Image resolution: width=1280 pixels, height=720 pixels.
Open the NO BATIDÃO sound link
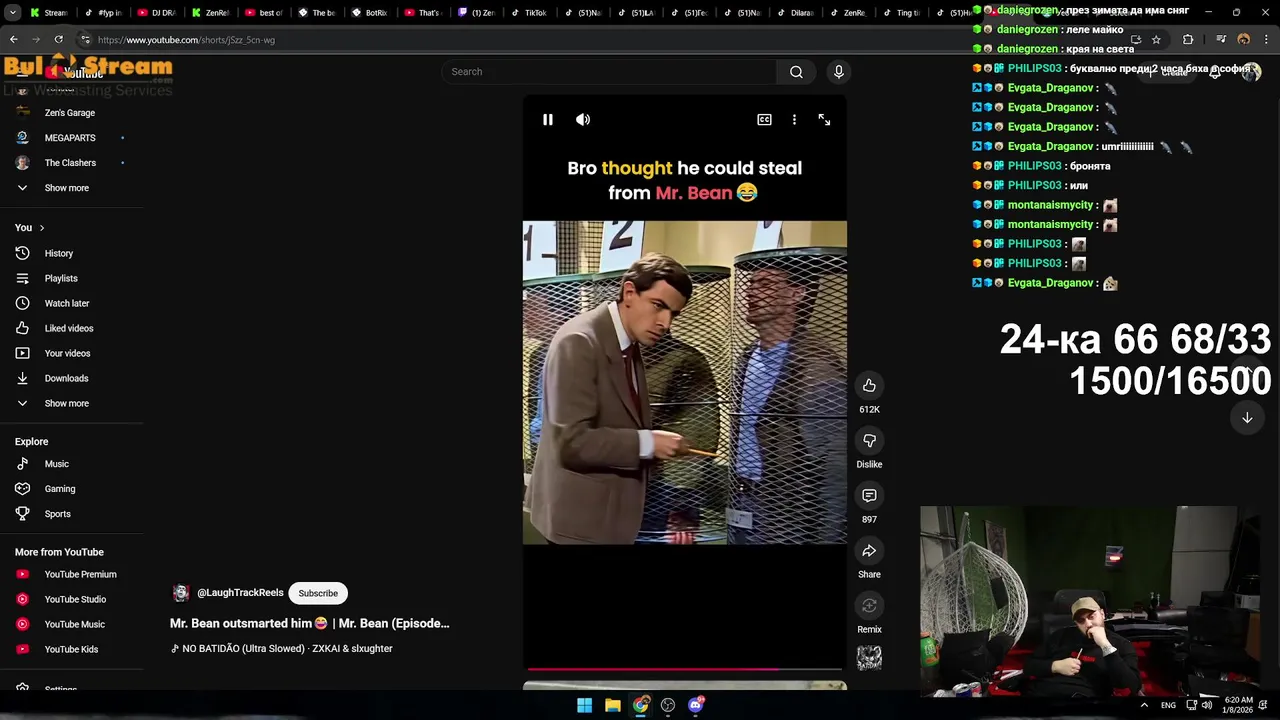point(281,649)
